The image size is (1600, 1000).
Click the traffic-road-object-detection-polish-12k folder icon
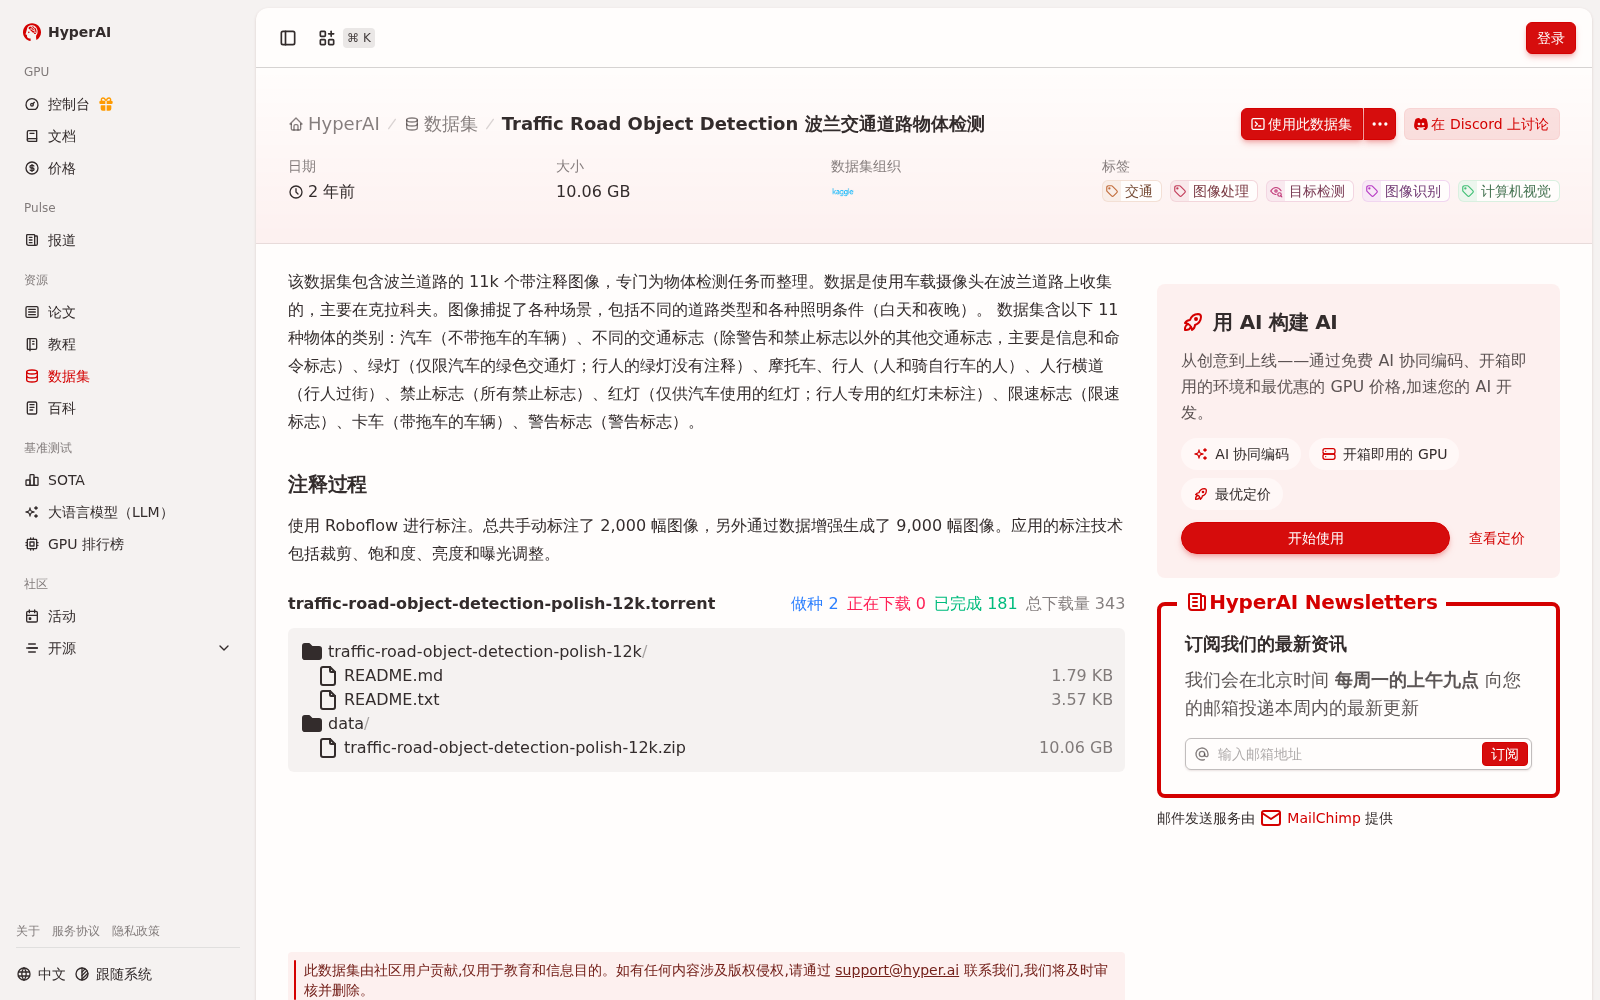click(x=312, y=651)
